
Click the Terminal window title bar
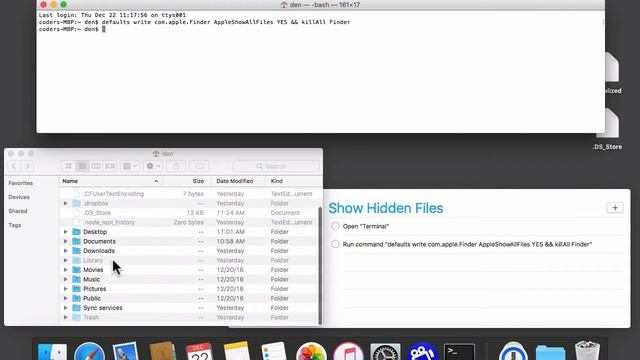(320, 5)
